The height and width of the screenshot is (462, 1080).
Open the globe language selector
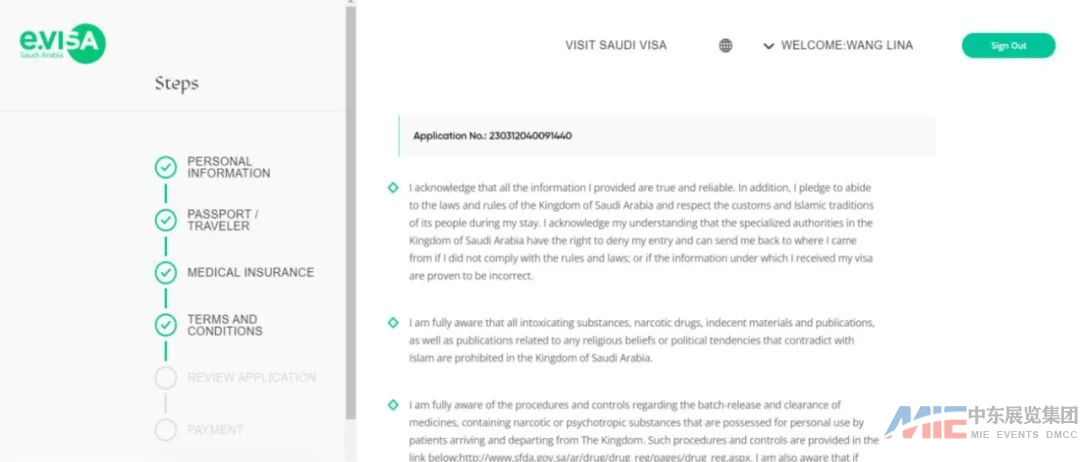(x=726, y=45)
